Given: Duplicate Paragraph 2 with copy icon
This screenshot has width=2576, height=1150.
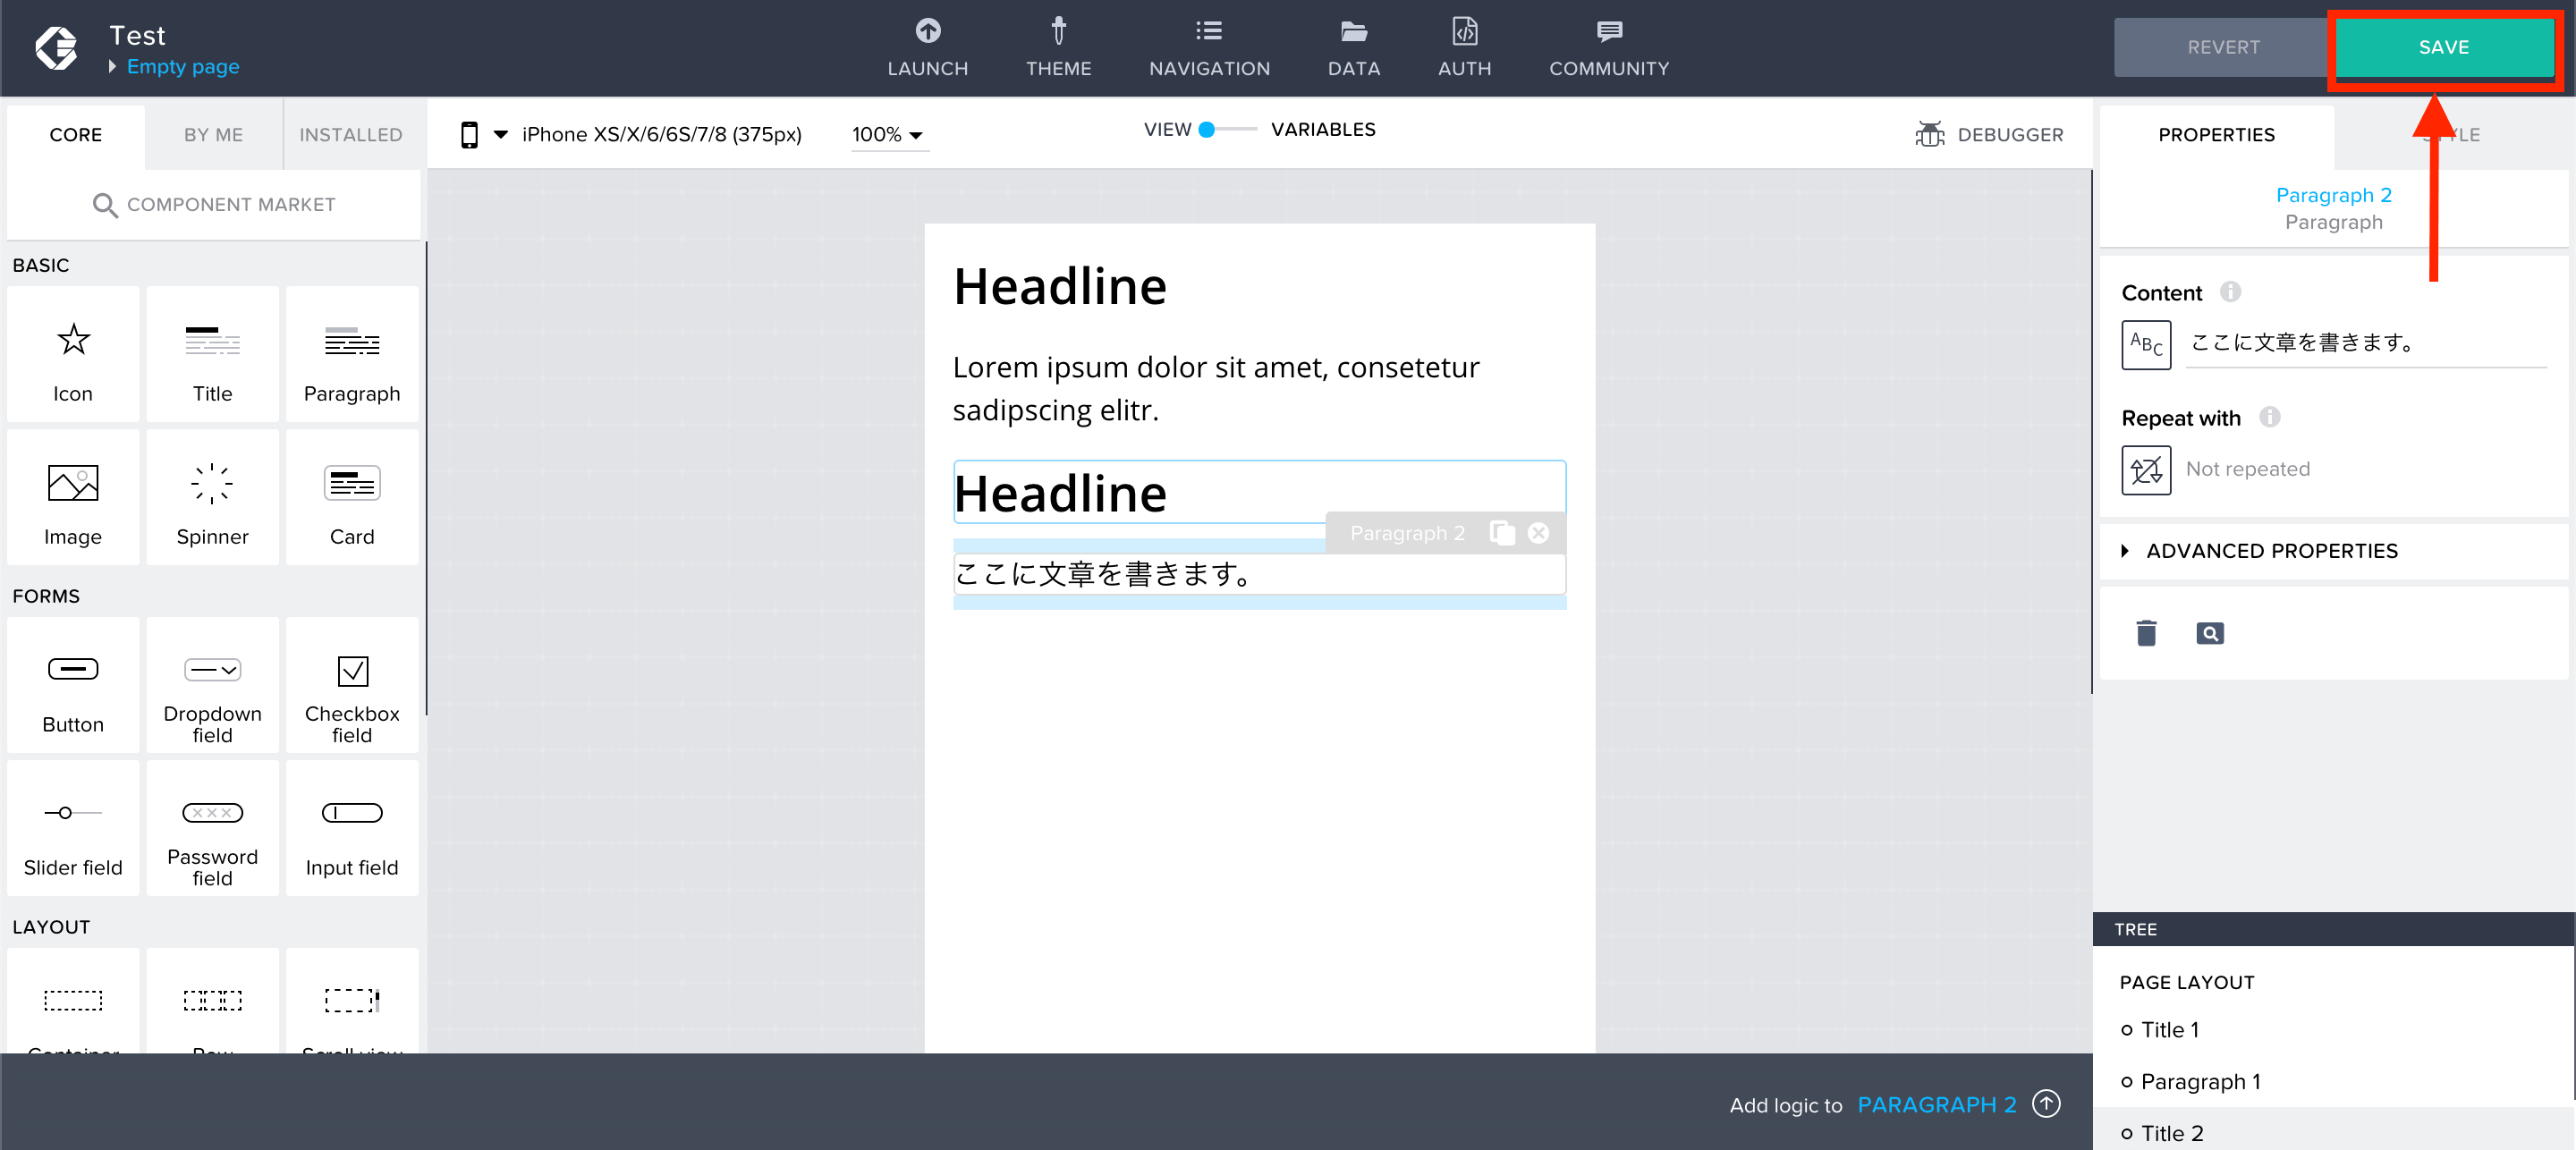Looking at the screenshot, I should coord(1501,533).
